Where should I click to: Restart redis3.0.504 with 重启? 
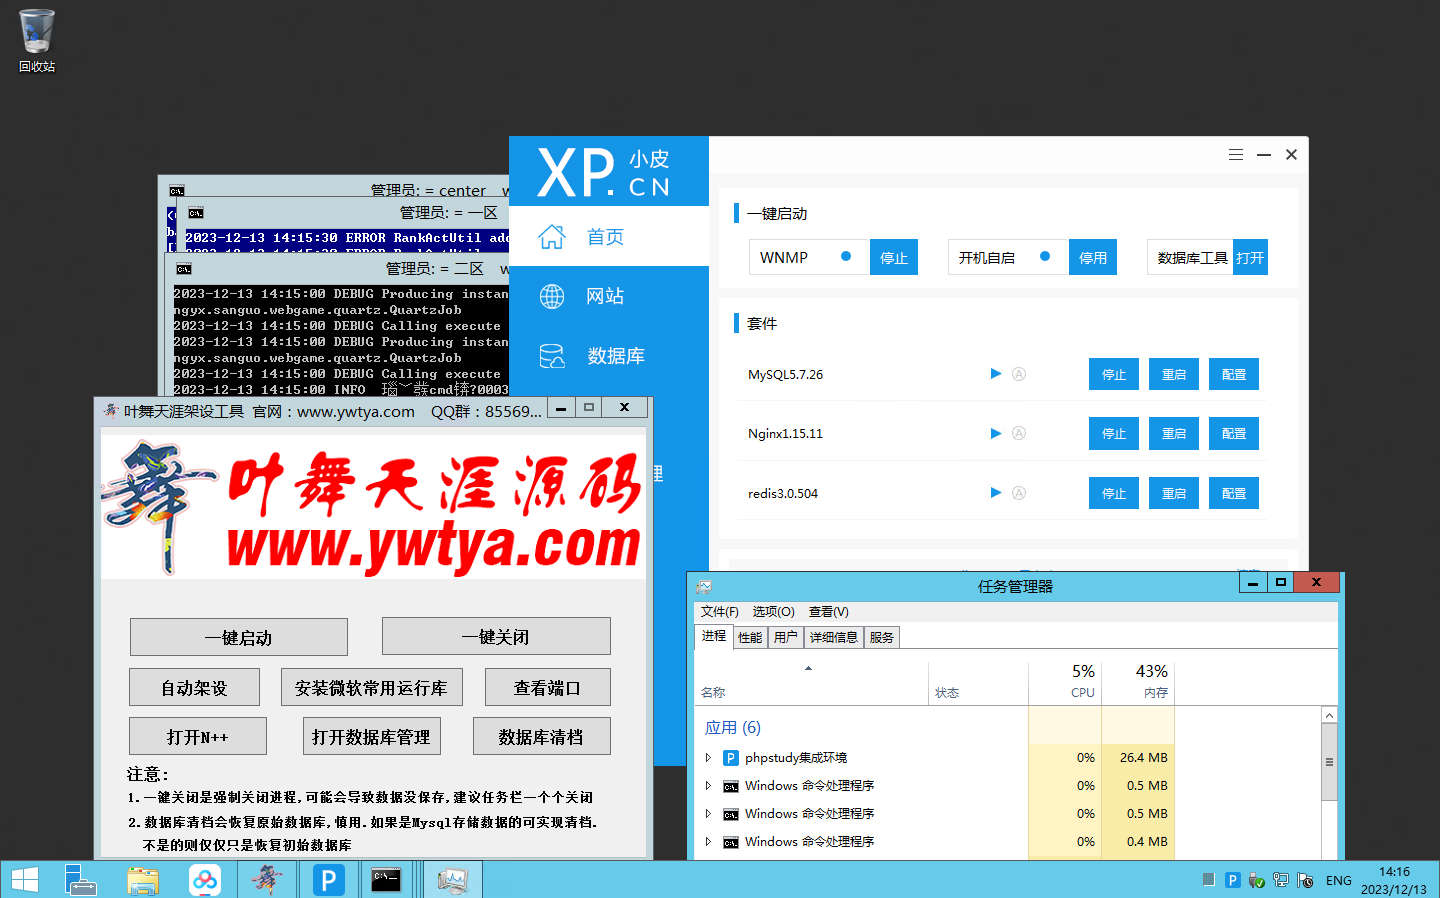pos(1174,493)
